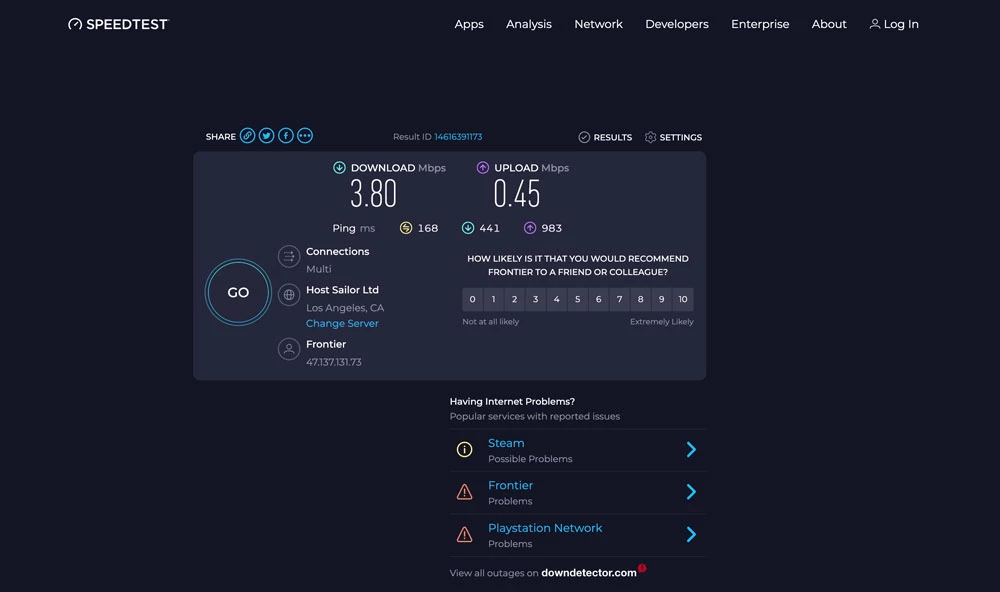Open the Developers menu
The width and height of the screenshot is (1000, 592).
click(x=677, y=24)
